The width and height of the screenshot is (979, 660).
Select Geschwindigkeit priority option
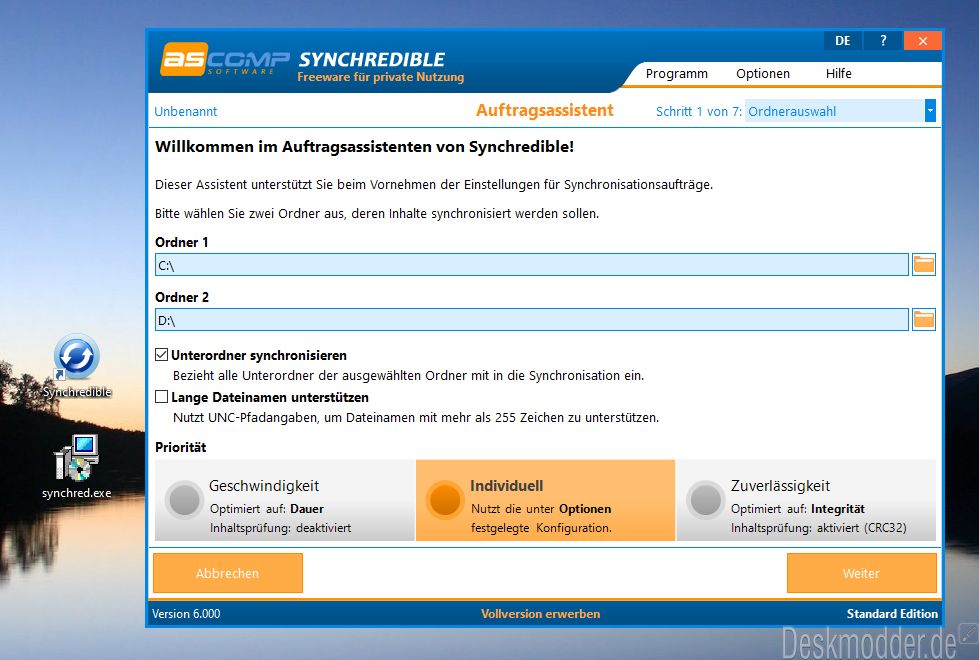(285, 500)
